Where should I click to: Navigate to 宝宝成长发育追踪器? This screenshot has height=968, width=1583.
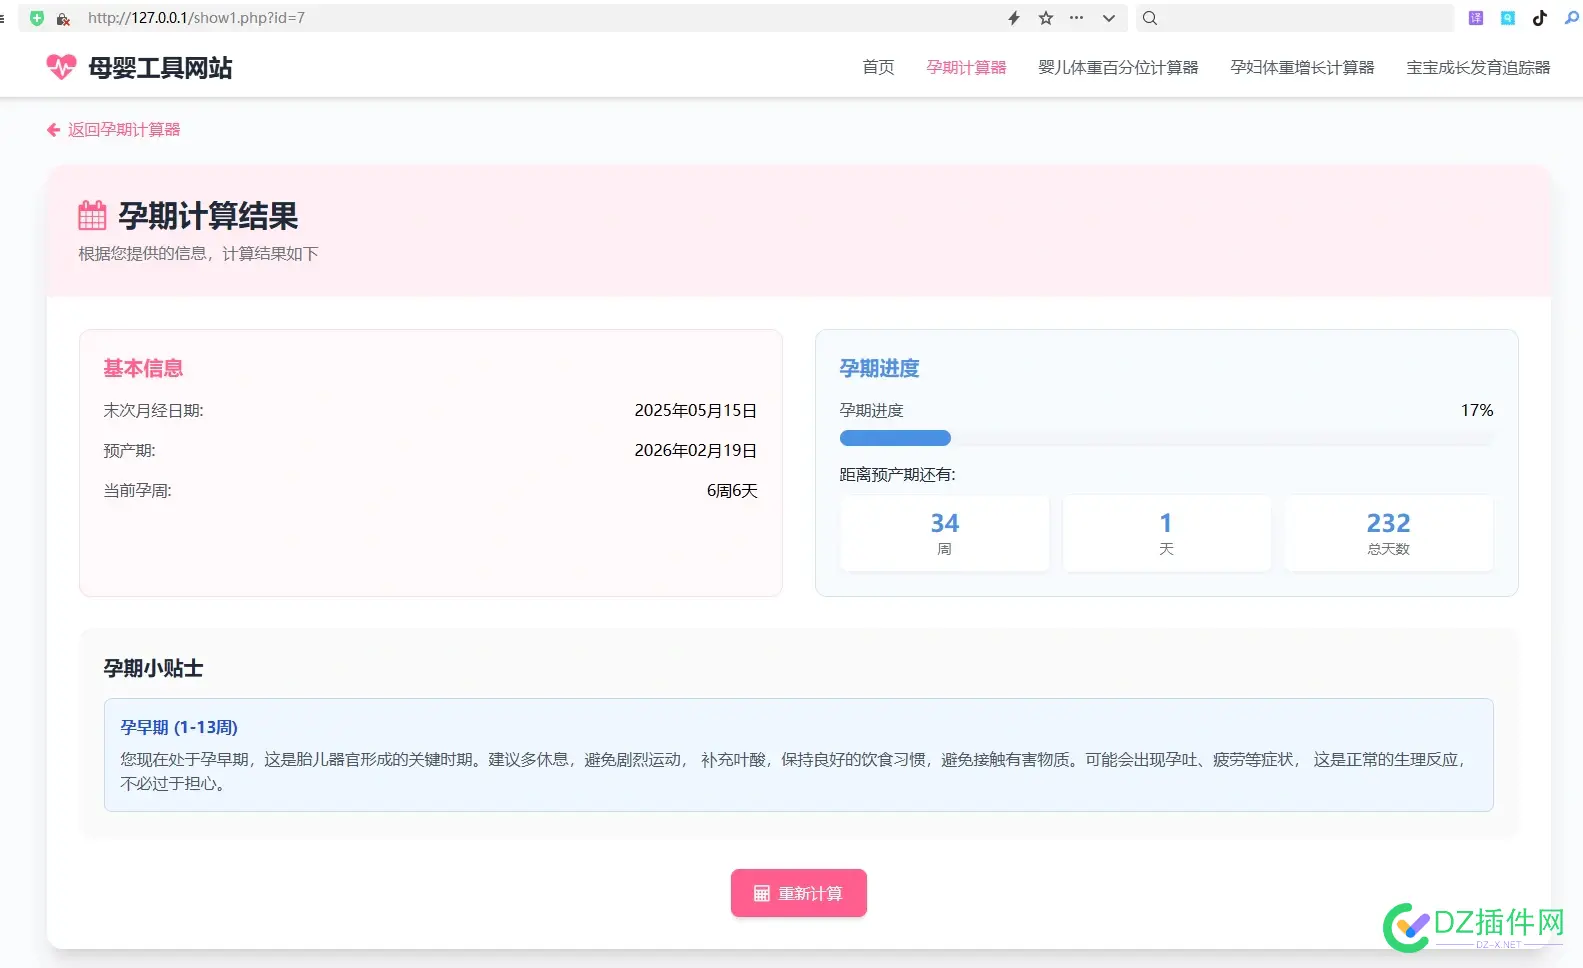(1478, 67)
